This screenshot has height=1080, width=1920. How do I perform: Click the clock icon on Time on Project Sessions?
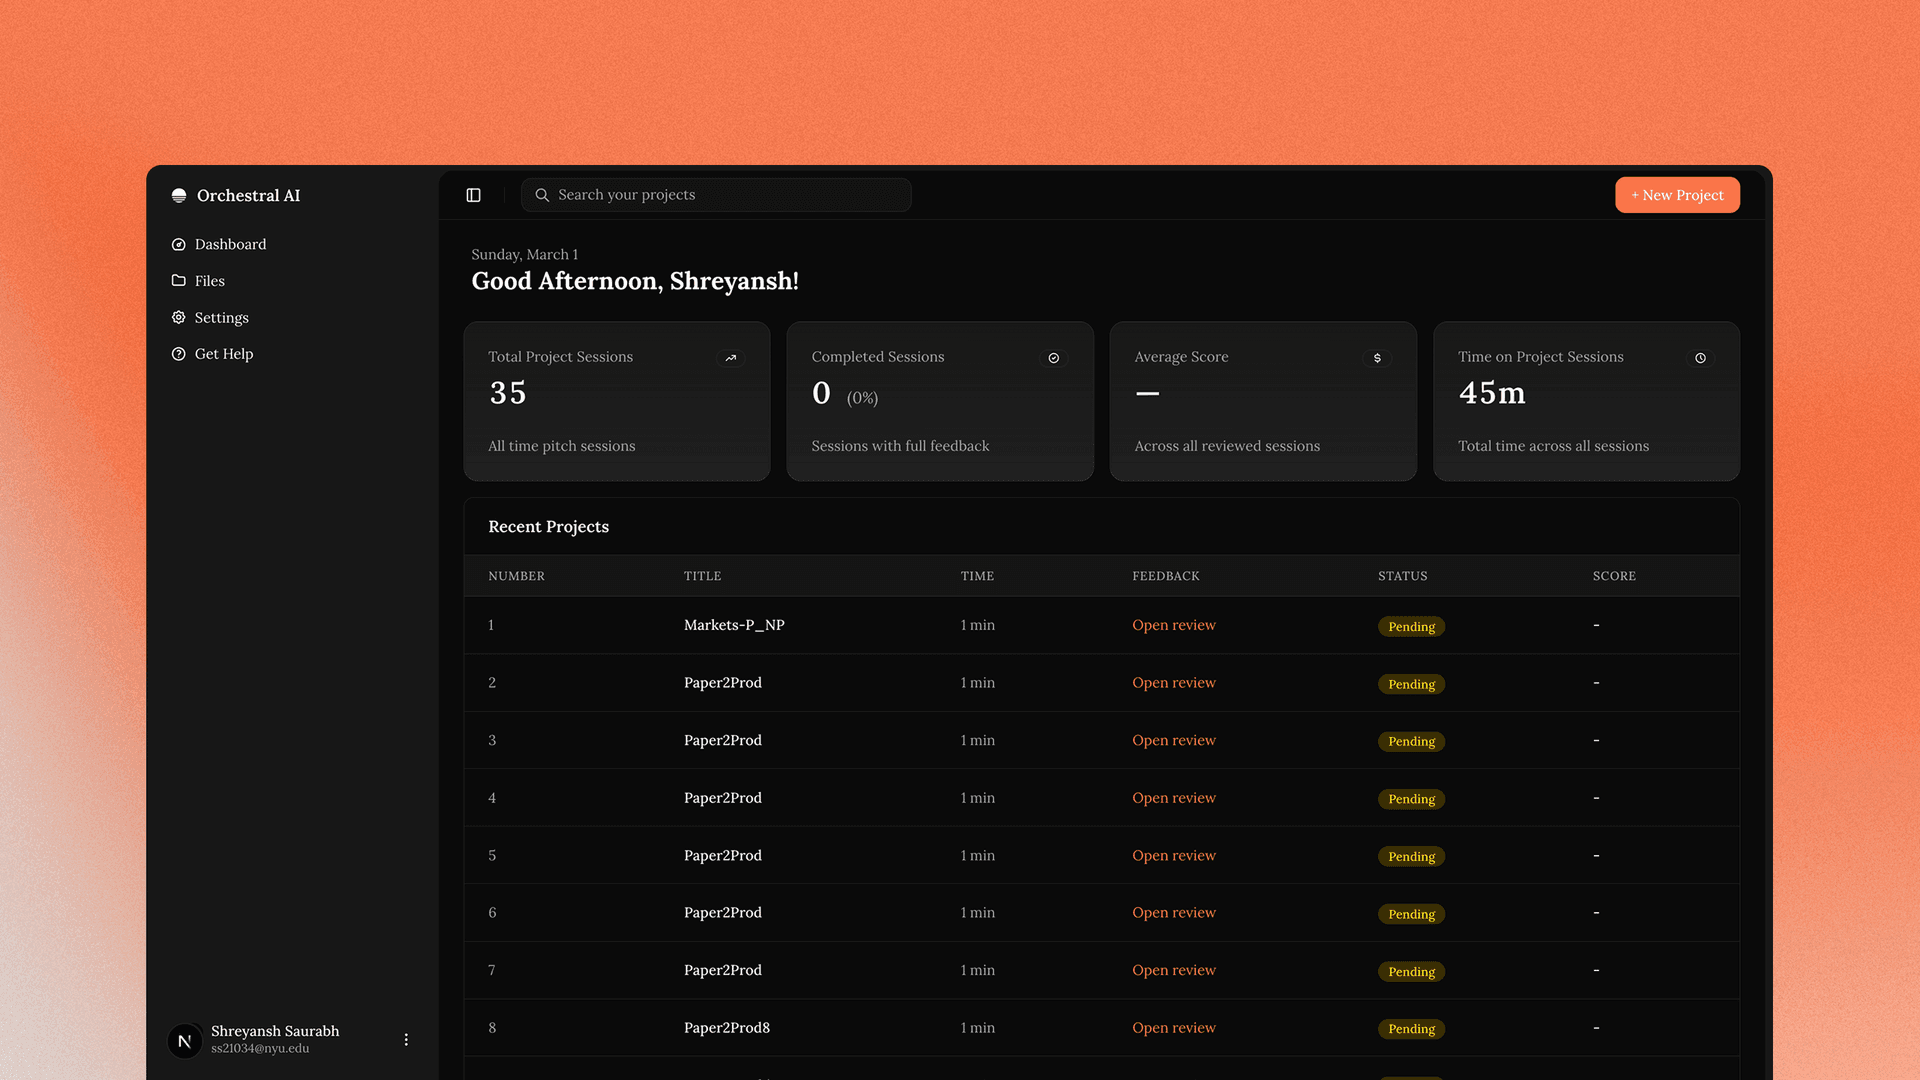coord(1700,358)
